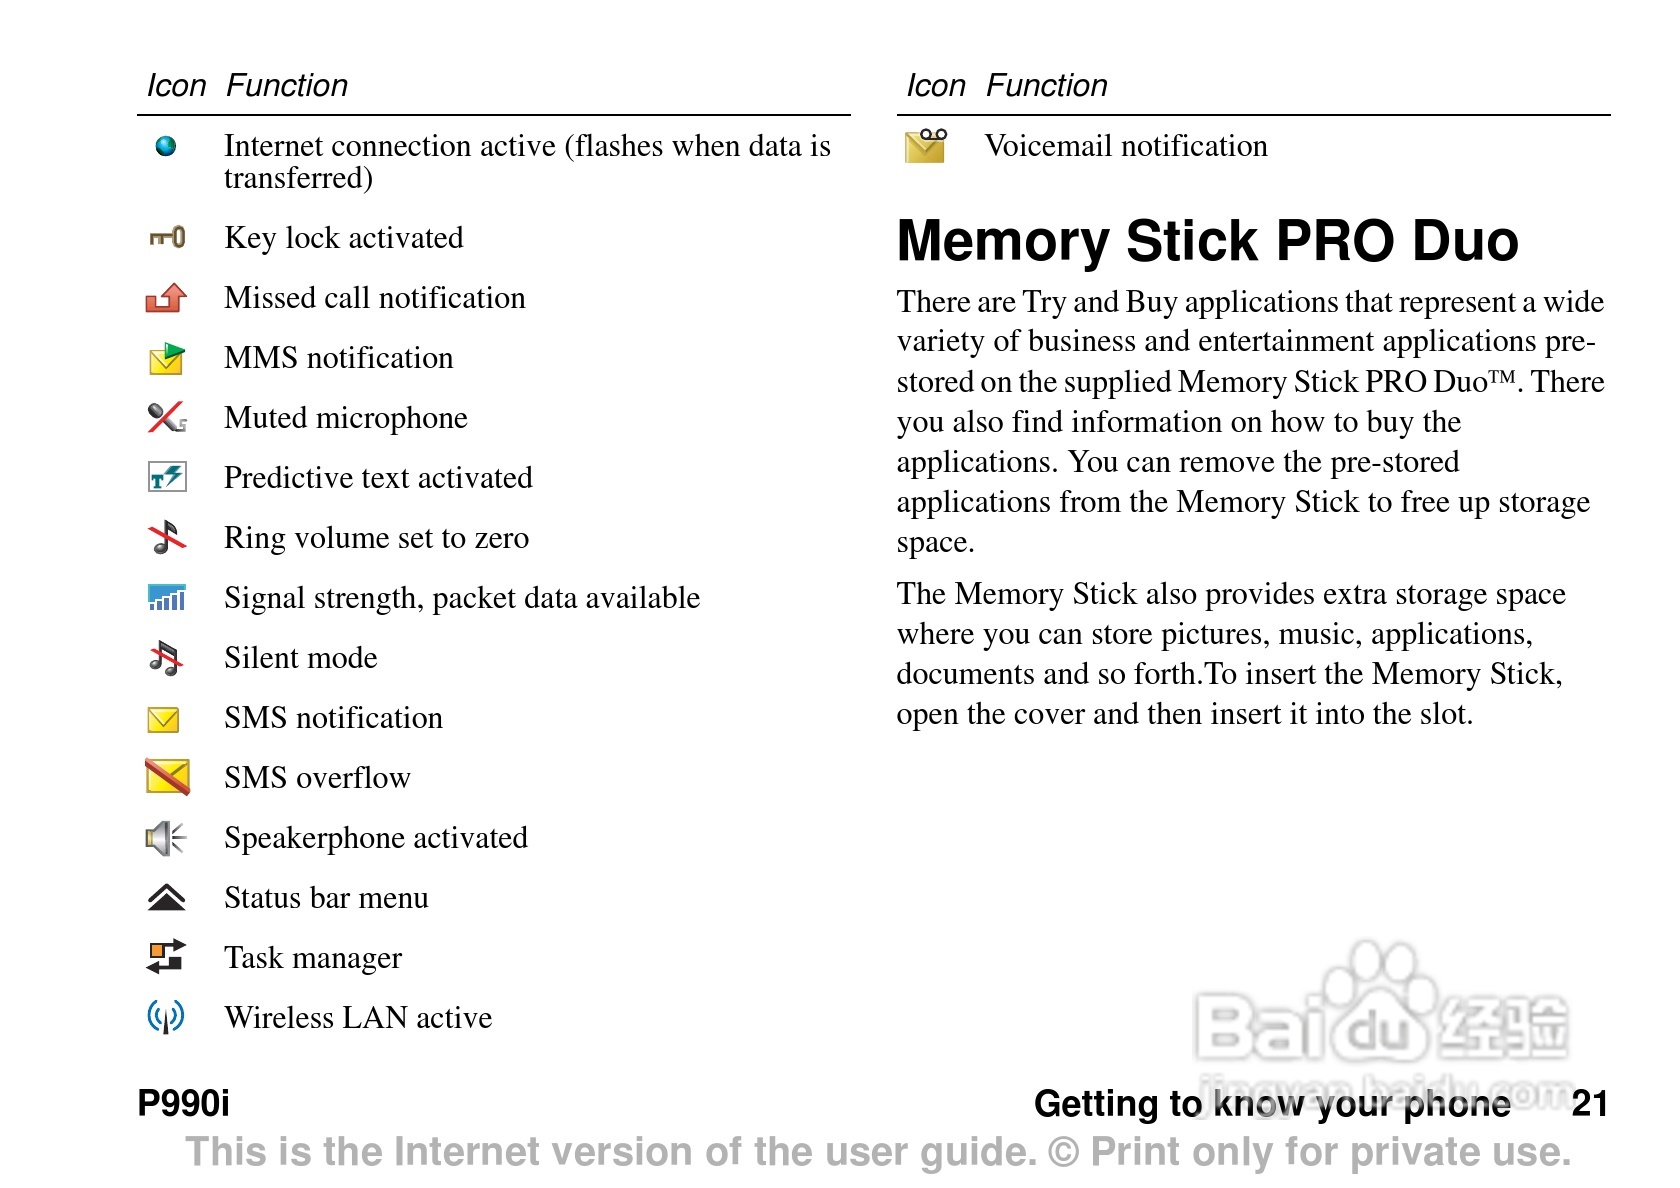The width and height of the screenshot is (1680, 1188).
Task: Click the Signal strength bars icon
Action: click(167, 597)
